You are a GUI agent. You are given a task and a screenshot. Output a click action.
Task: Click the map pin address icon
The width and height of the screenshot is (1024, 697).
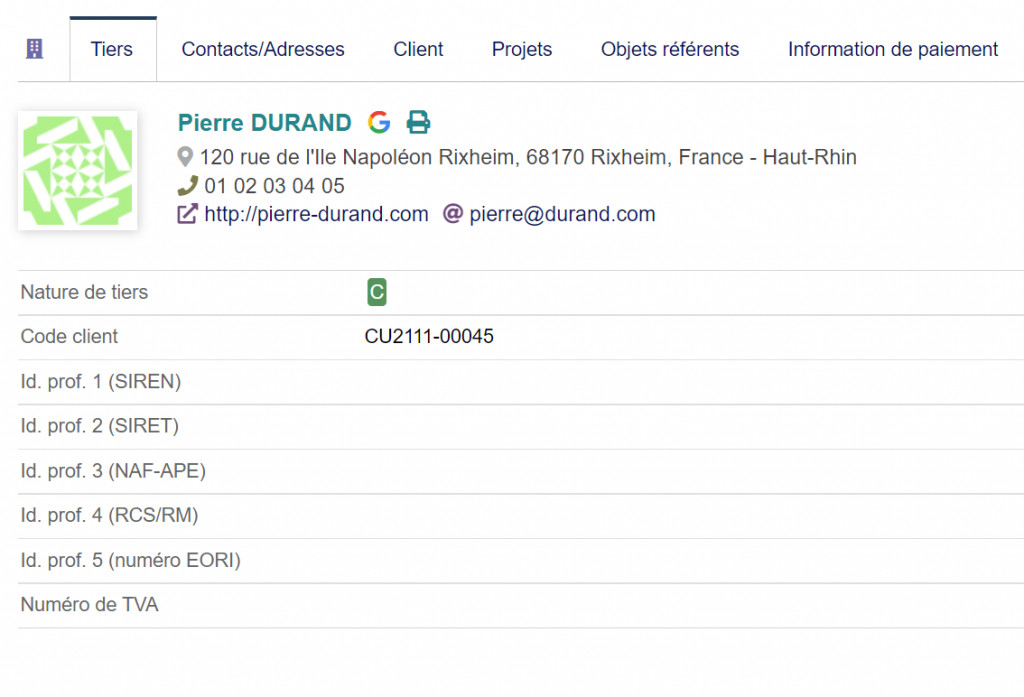point(185,157)
